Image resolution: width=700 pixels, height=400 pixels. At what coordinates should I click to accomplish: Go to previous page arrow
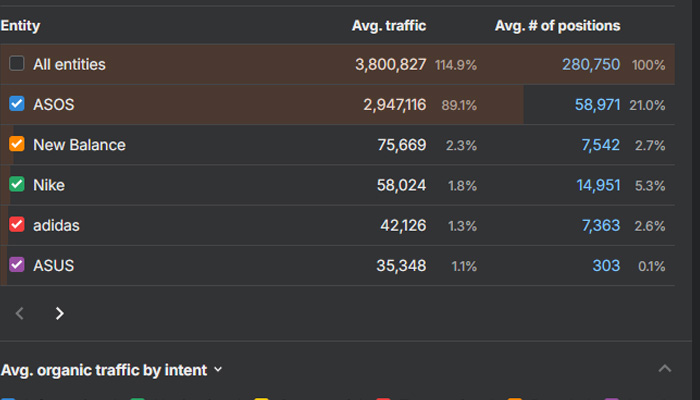point(19,313)
